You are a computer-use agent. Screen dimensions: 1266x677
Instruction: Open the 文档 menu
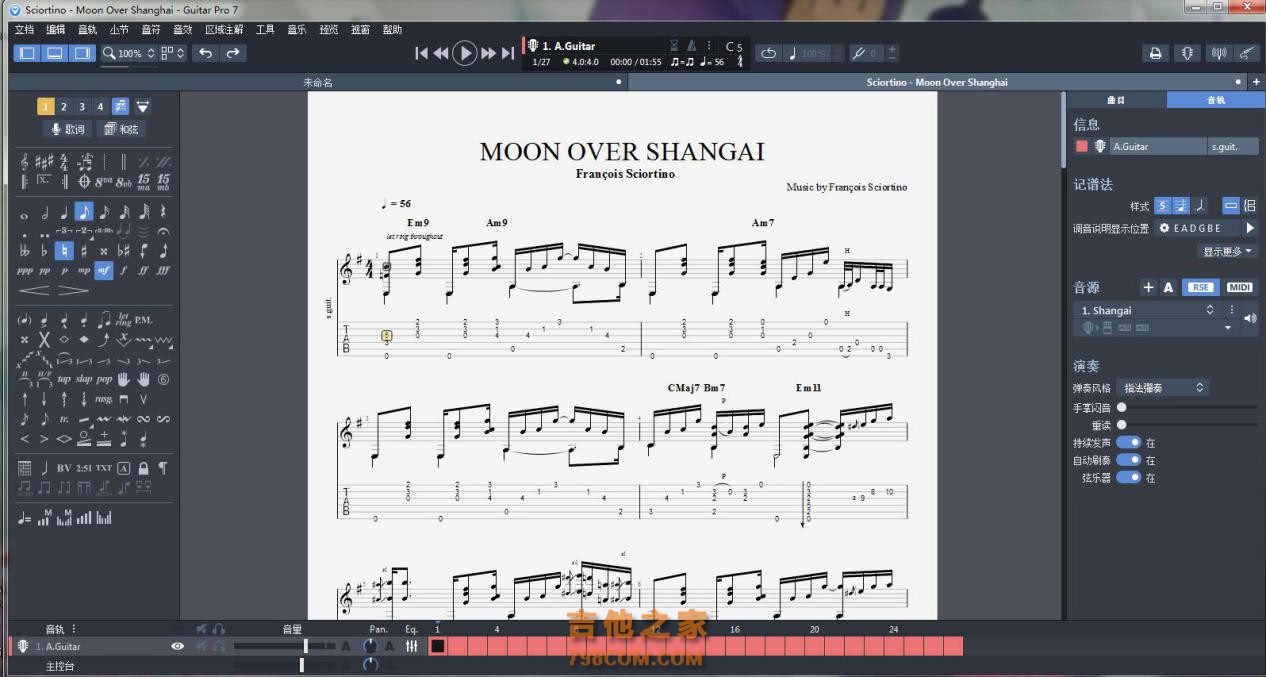(x=25, y=30)
